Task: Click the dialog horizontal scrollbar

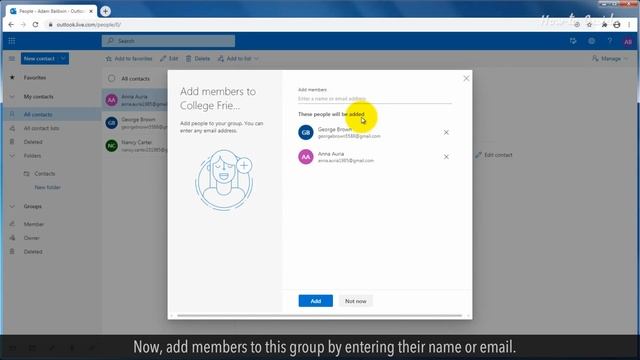Action: (x=320, y=316)
